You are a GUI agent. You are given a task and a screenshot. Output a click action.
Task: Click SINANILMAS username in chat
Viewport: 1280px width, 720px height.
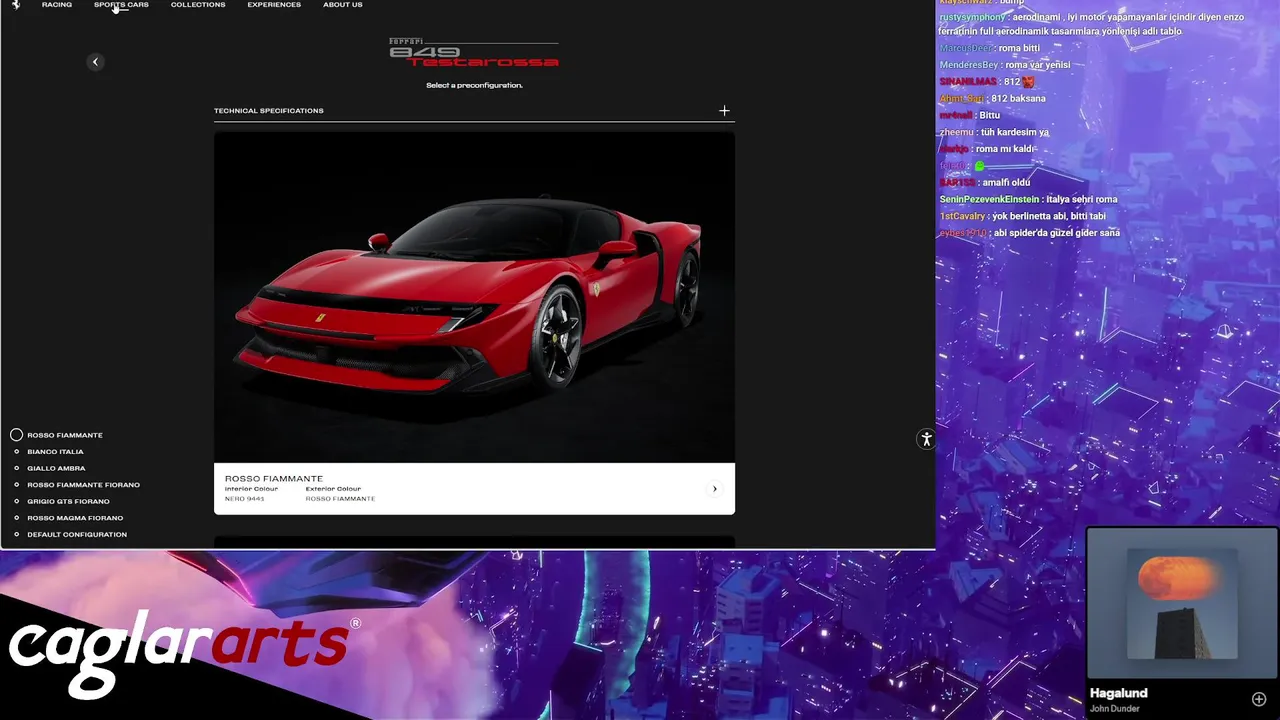point(968,82)
